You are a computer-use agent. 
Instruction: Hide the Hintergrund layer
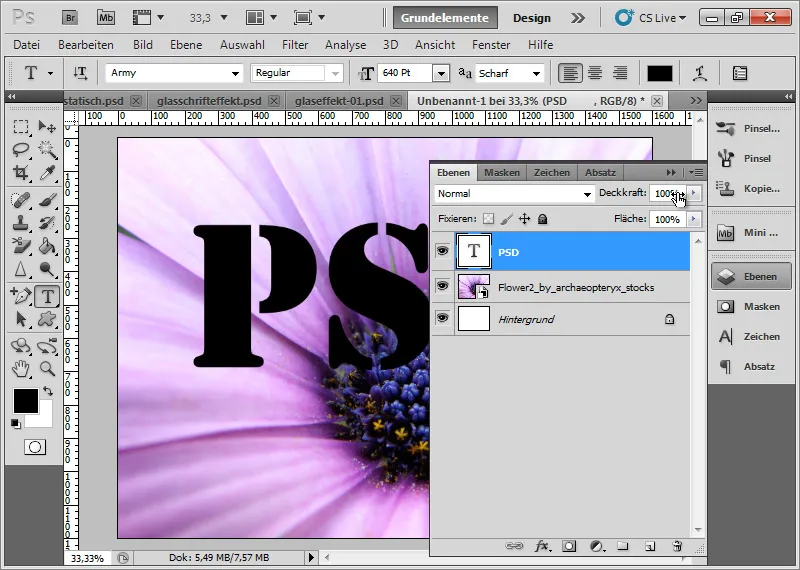(x=442, y=318)
